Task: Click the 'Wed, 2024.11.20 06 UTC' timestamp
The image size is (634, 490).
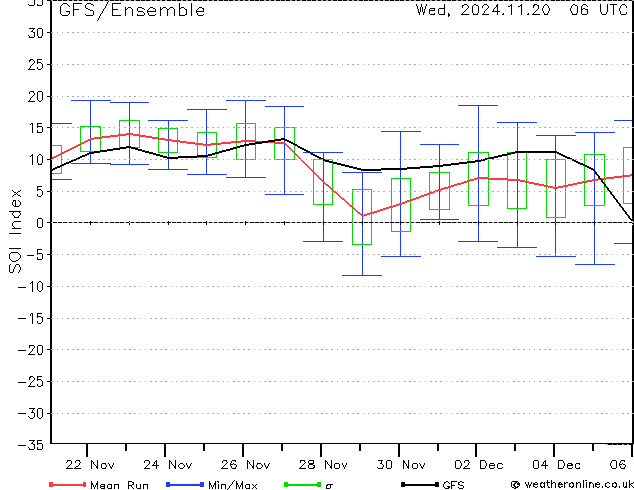Action: [521, 10]
